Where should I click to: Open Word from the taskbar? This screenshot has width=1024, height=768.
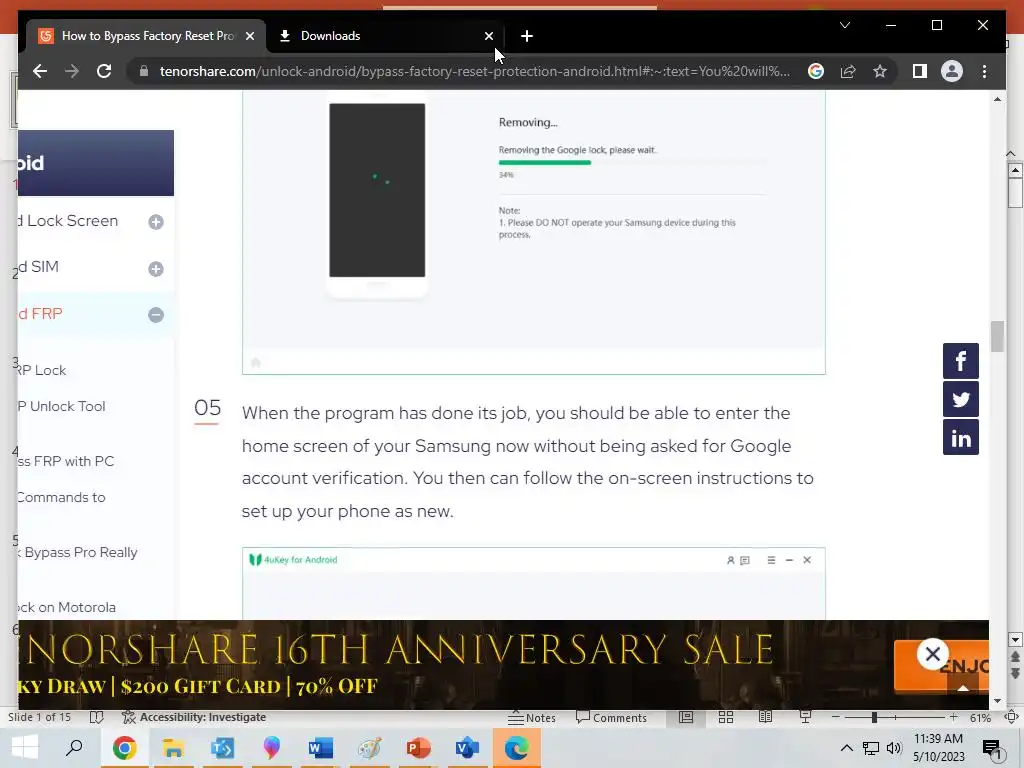[x=321, y=748]
